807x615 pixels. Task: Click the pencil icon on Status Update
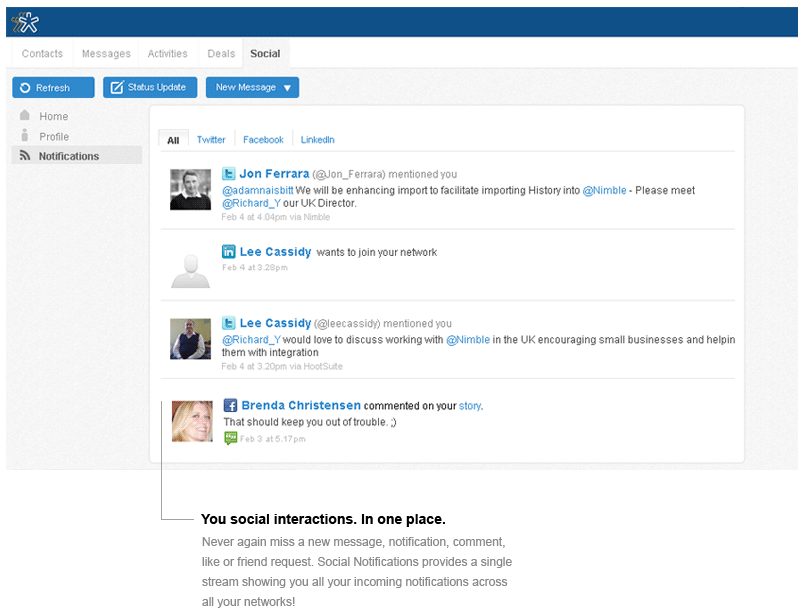click(117, 87)
